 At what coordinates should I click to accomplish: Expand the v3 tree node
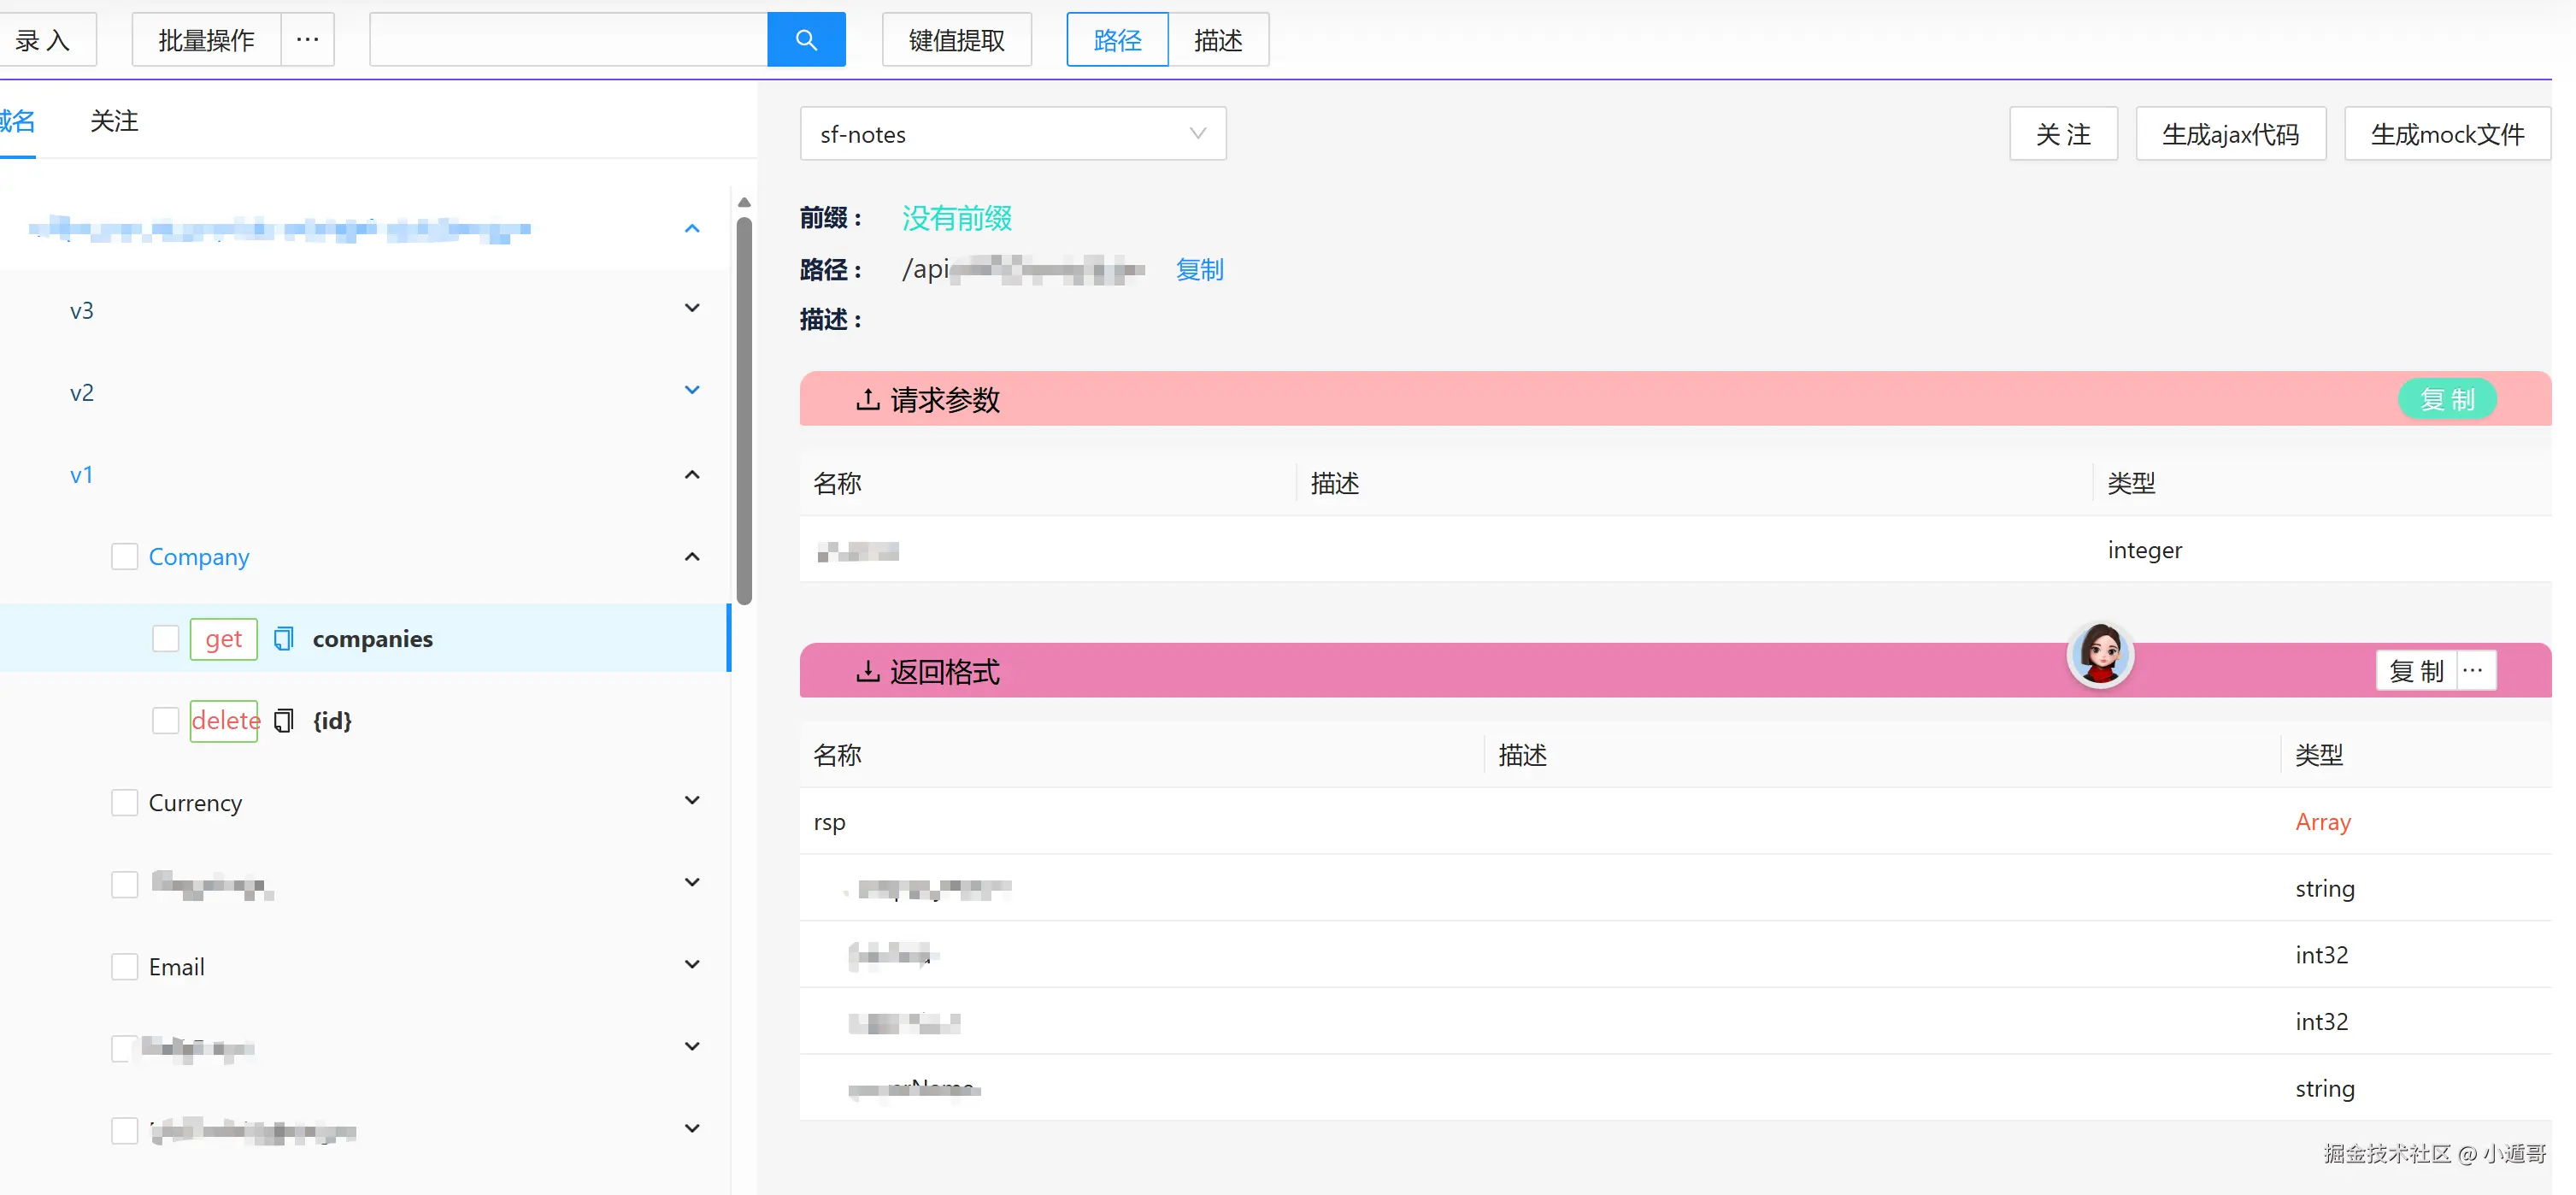[x=691, y=307]
